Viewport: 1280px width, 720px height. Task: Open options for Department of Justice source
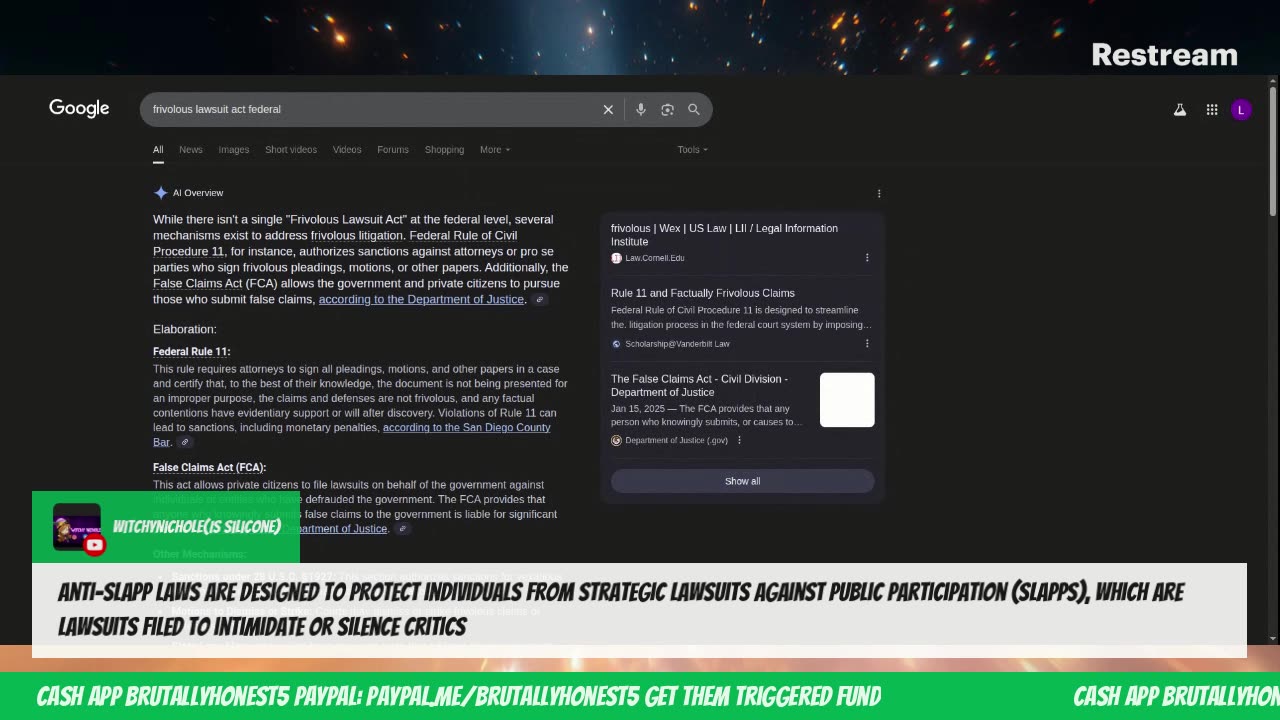coord(739,440)
